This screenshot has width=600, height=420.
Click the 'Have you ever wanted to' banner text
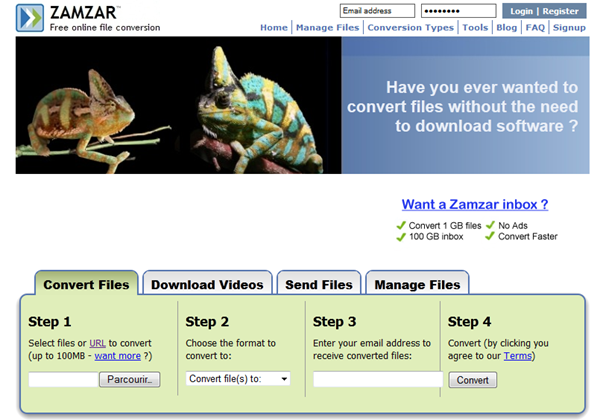coord(482,87)
